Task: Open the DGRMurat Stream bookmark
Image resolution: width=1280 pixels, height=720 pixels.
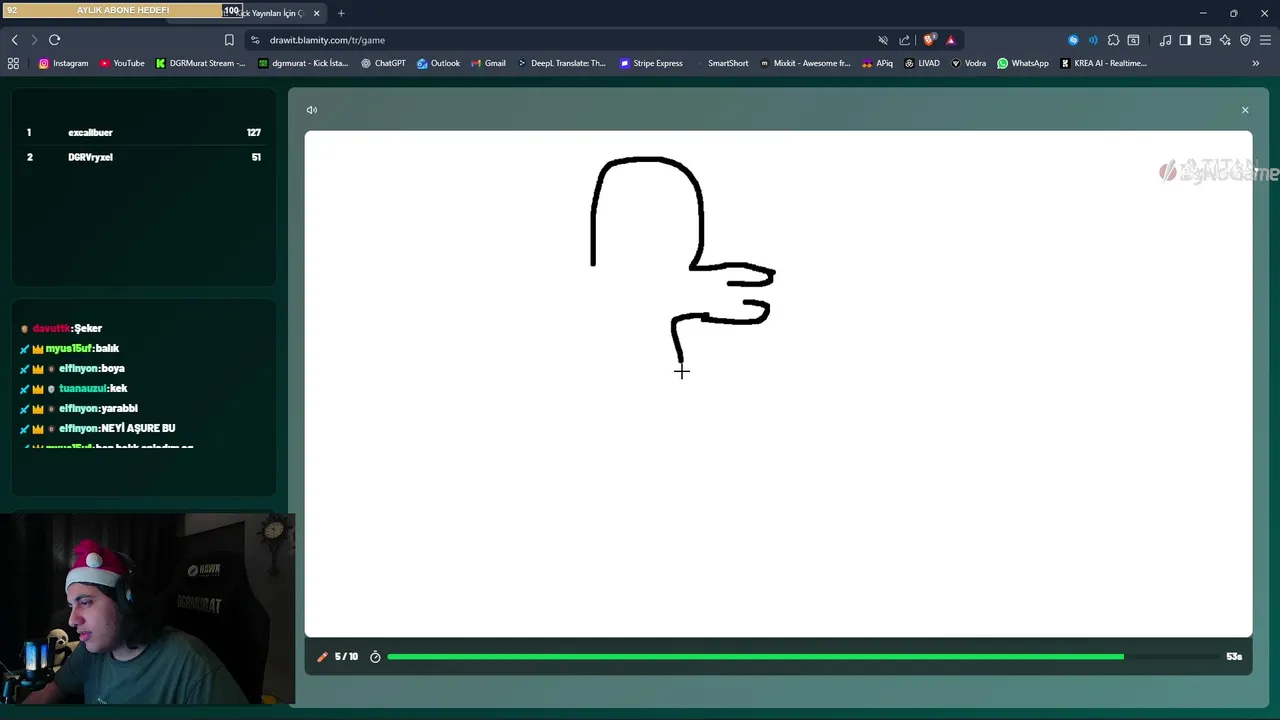Action: pos(200,63)
